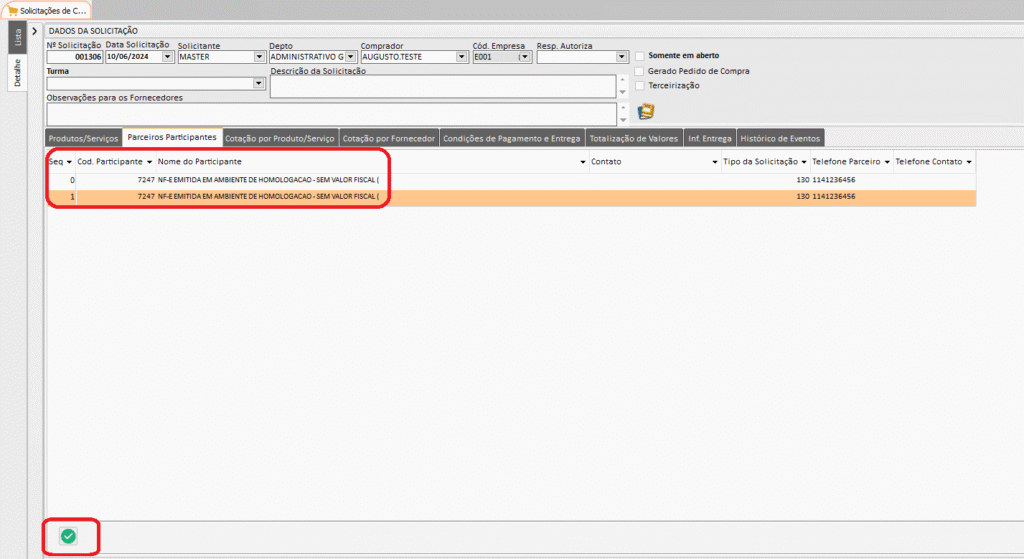Click the Solicitações de C... window tab
Viewport: 1024px width, 559px height.
47,10
